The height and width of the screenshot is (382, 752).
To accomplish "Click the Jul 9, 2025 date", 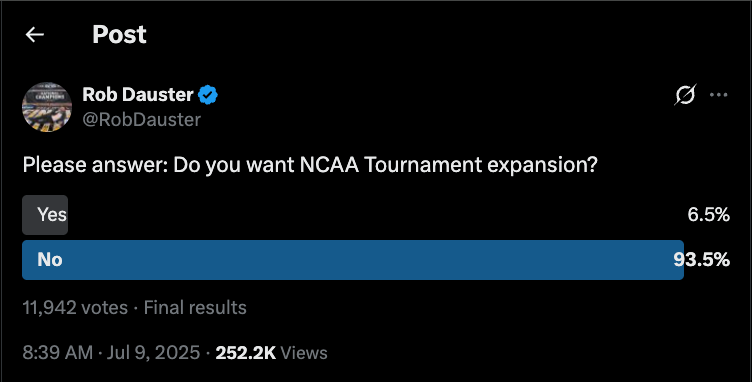I will pyautogui.click(x=153, y=353).
